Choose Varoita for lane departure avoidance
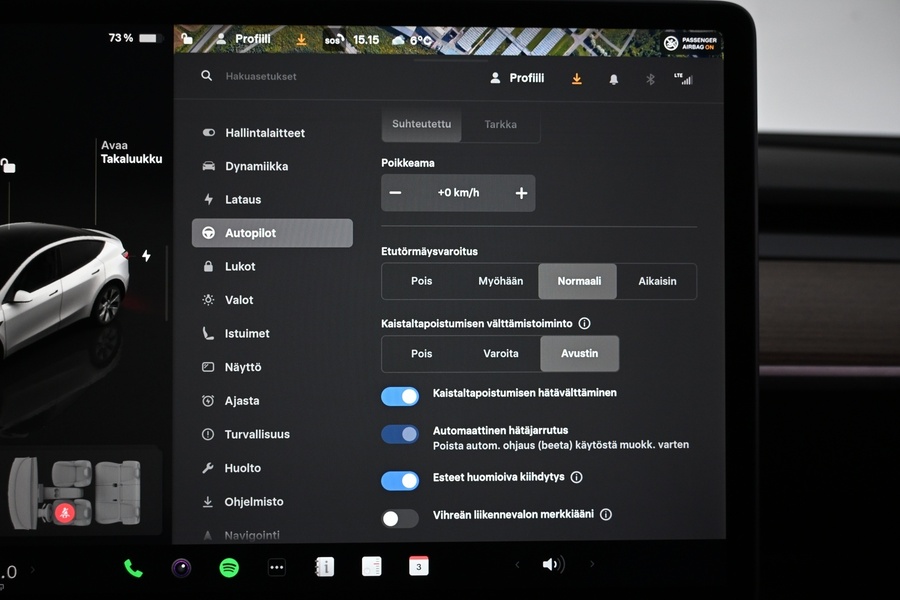 (x=501, y=354)
